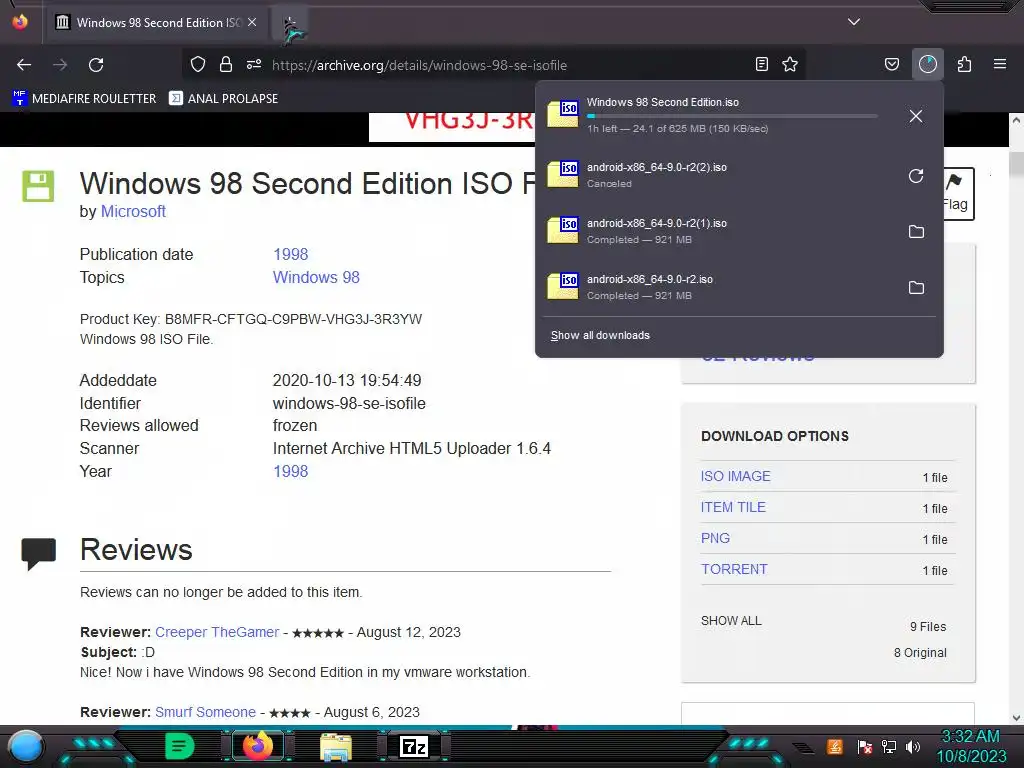Open Start orb on the taskbar
1024x768 pixels.
point(25,746)
